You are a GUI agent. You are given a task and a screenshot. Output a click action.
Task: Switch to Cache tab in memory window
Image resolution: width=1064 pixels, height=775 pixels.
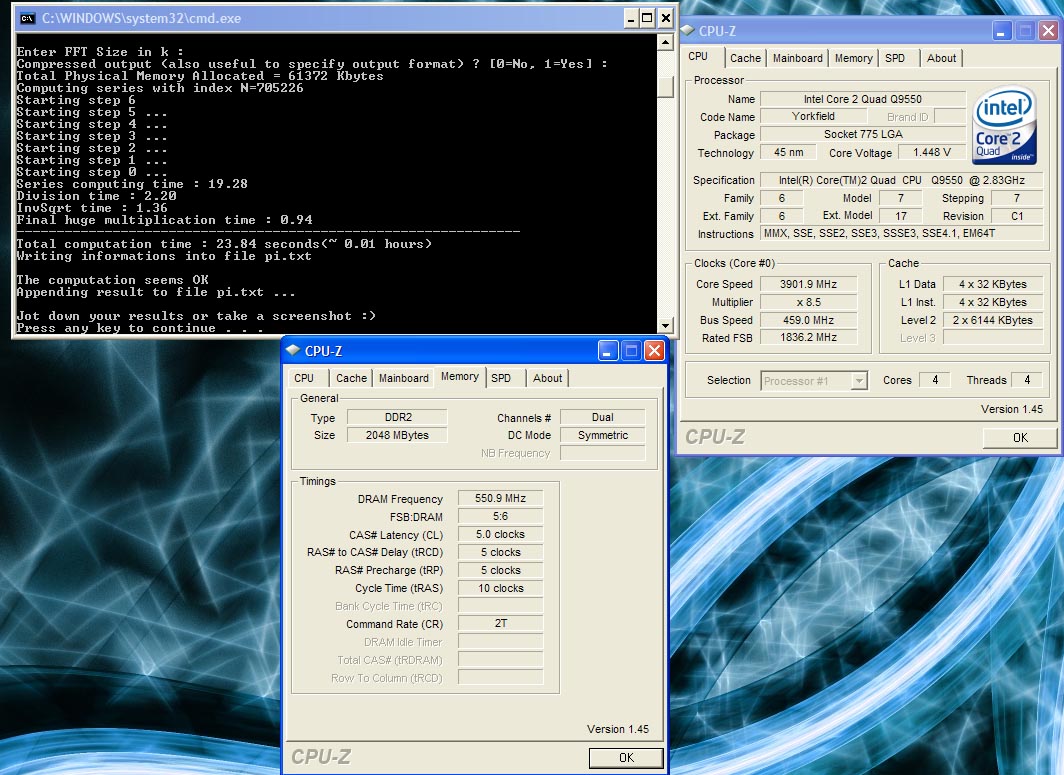(x=351, y=378)
